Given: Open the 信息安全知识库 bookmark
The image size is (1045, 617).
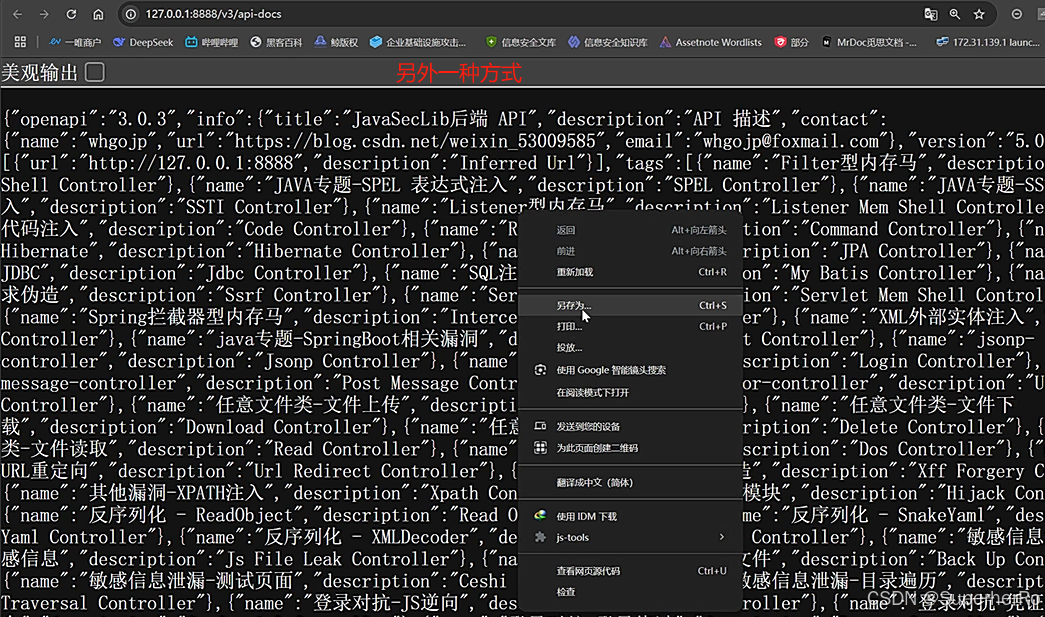Looking at the screenshot, I should click(607, 42).
